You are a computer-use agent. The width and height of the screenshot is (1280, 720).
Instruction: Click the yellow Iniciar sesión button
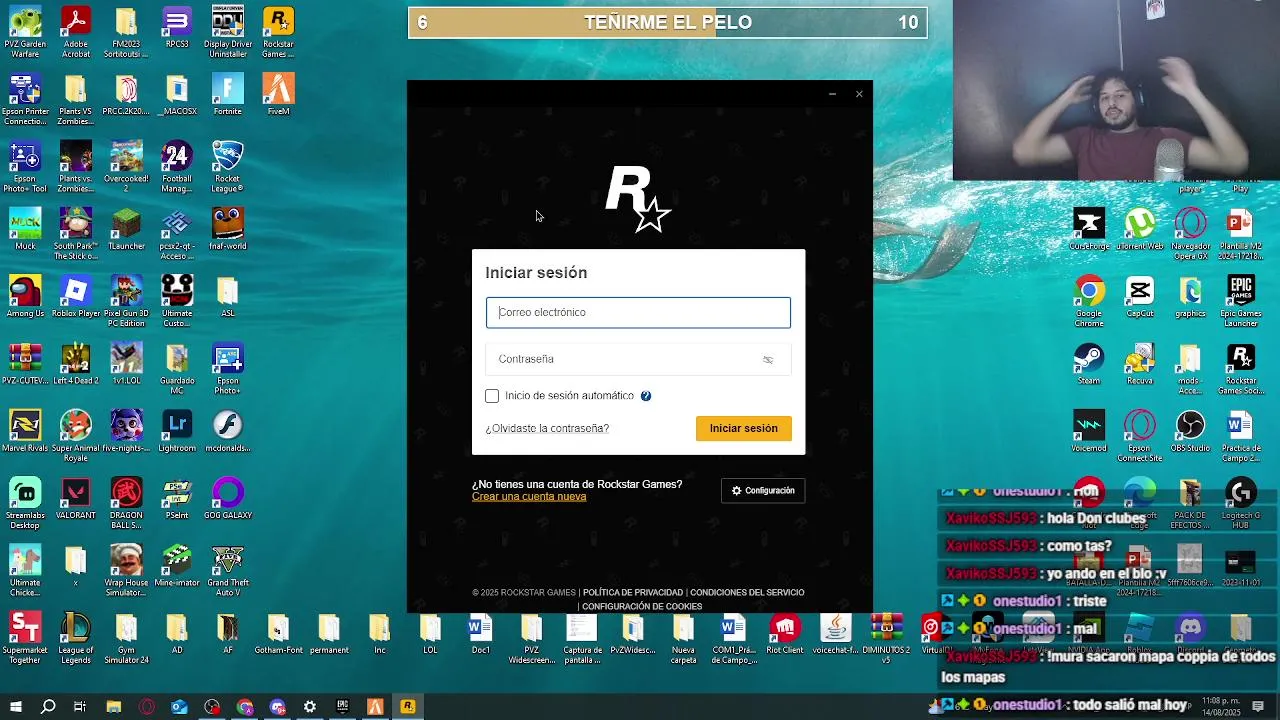coord(744,428)
